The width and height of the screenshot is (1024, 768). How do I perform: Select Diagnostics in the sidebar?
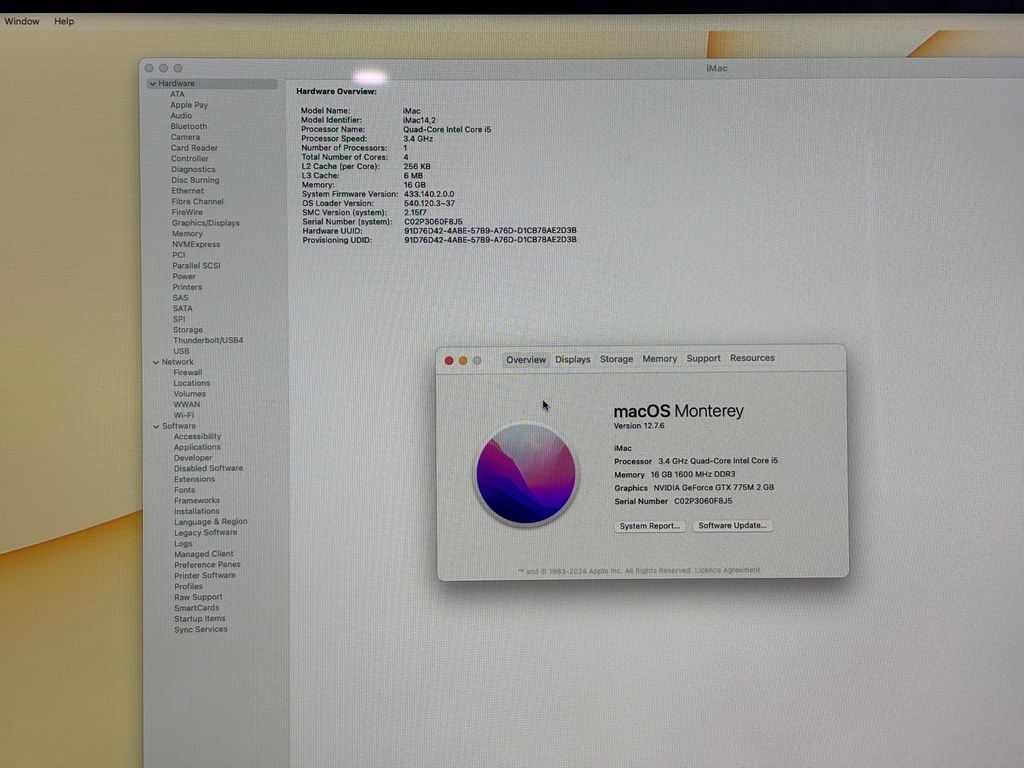[x=193, y=169]
